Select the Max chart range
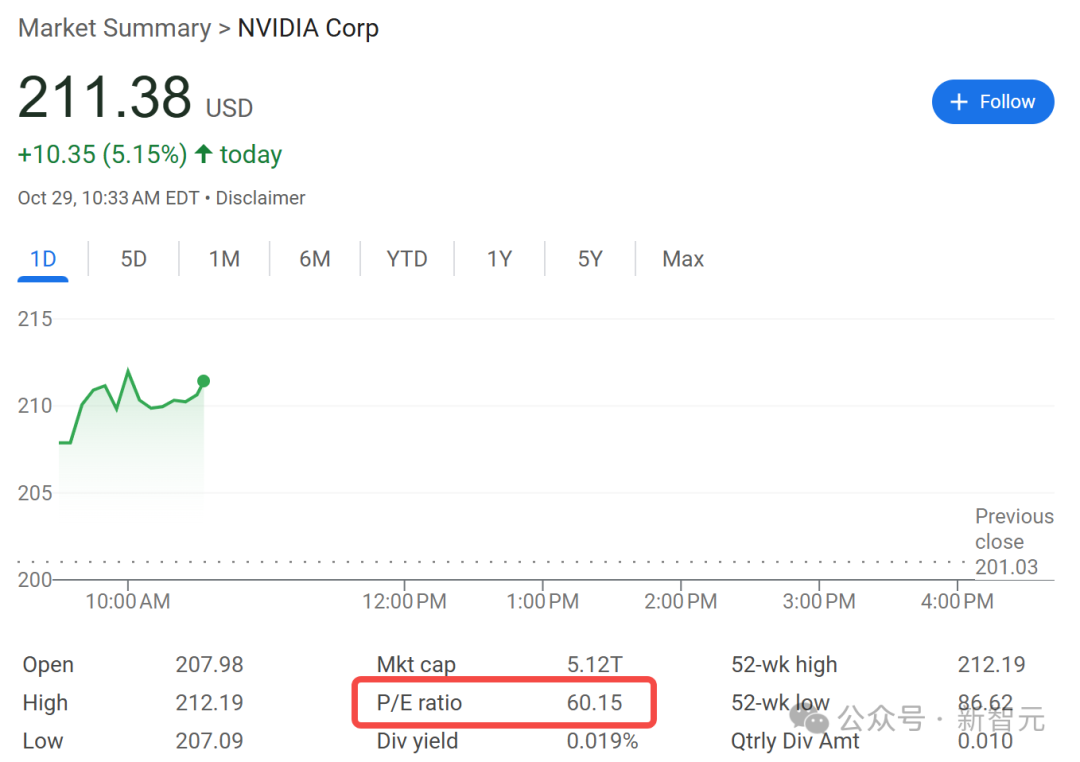1080x762 pixels. pyautogui.click(x=683, y=259)
